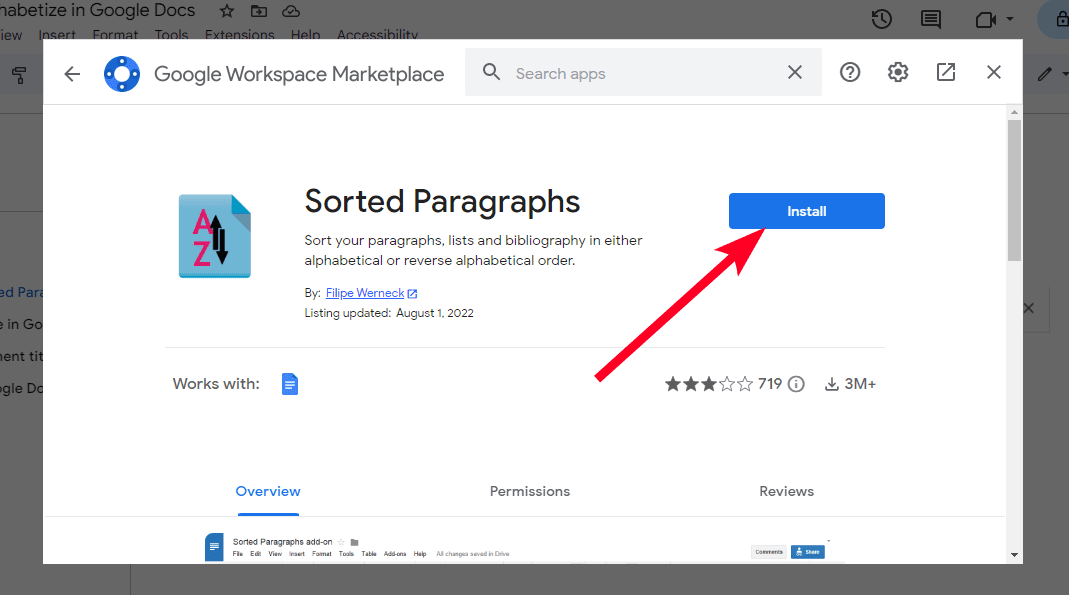Star the document to favorite it
This screenshot has height=595, width=1069.
(x=226, y=11)
